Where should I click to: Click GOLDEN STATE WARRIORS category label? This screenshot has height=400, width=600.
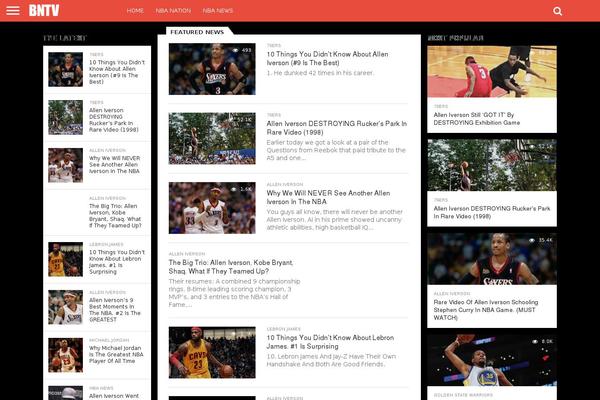[463, 395]
